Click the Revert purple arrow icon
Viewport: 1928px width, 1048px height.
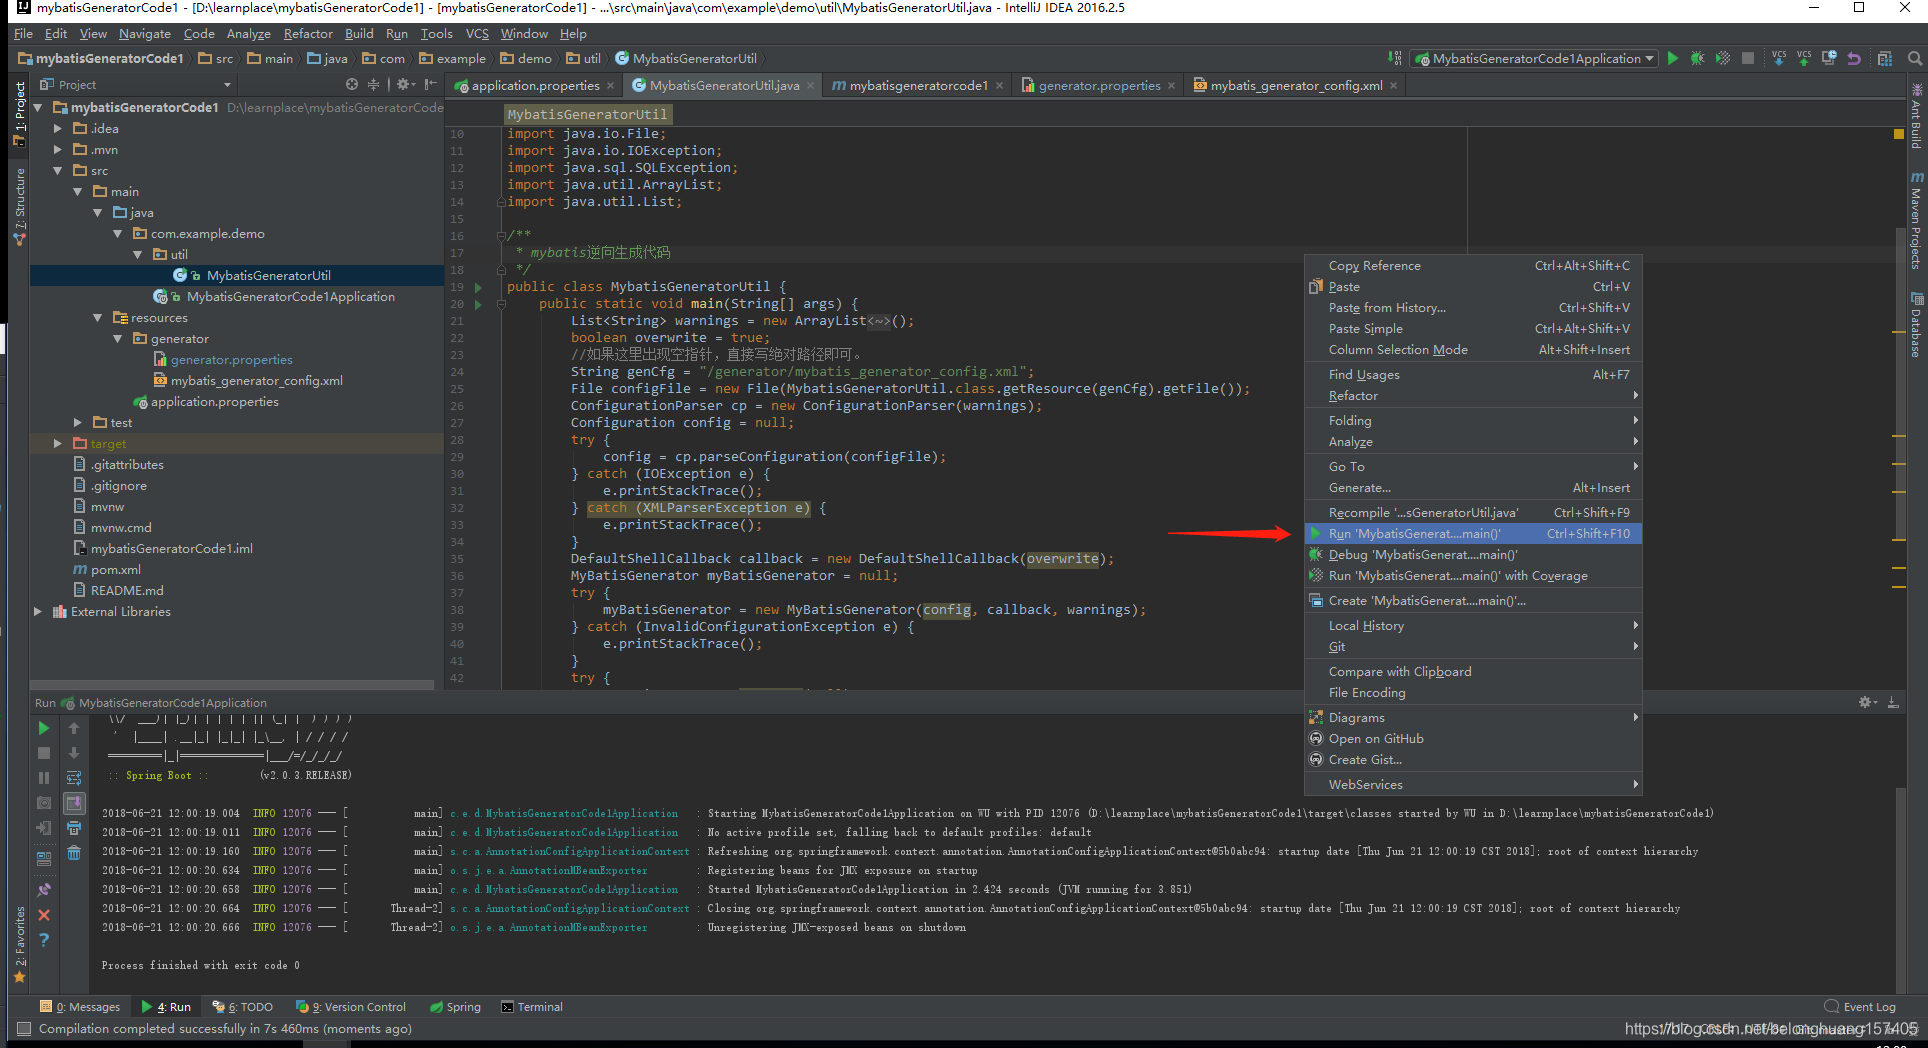pos(1854,59)
